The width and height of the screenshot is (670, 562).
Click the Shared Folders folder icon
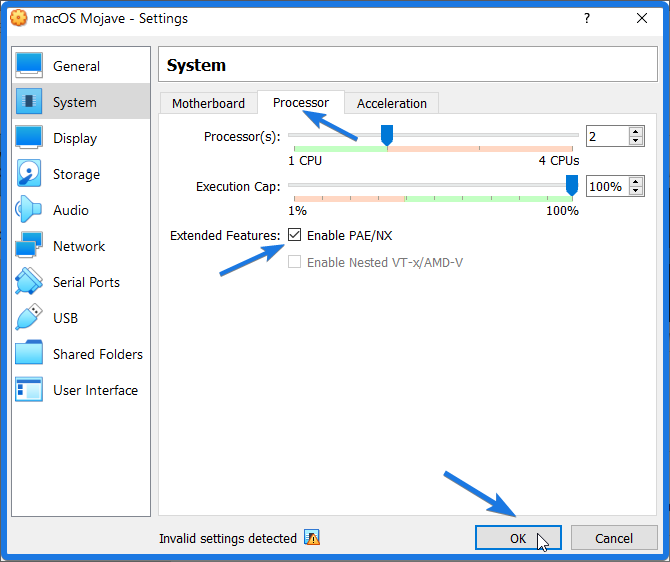(29, 353)
